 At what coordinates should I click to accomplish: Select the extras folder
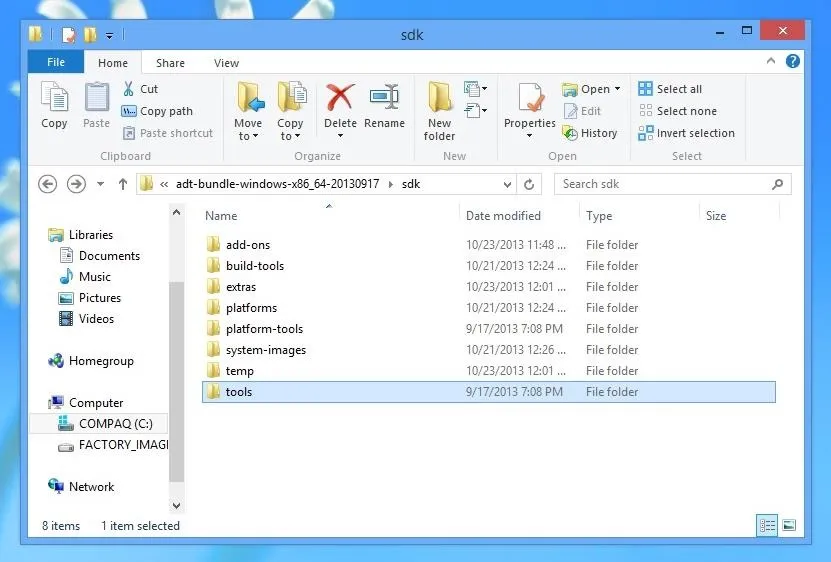(489, 287)
